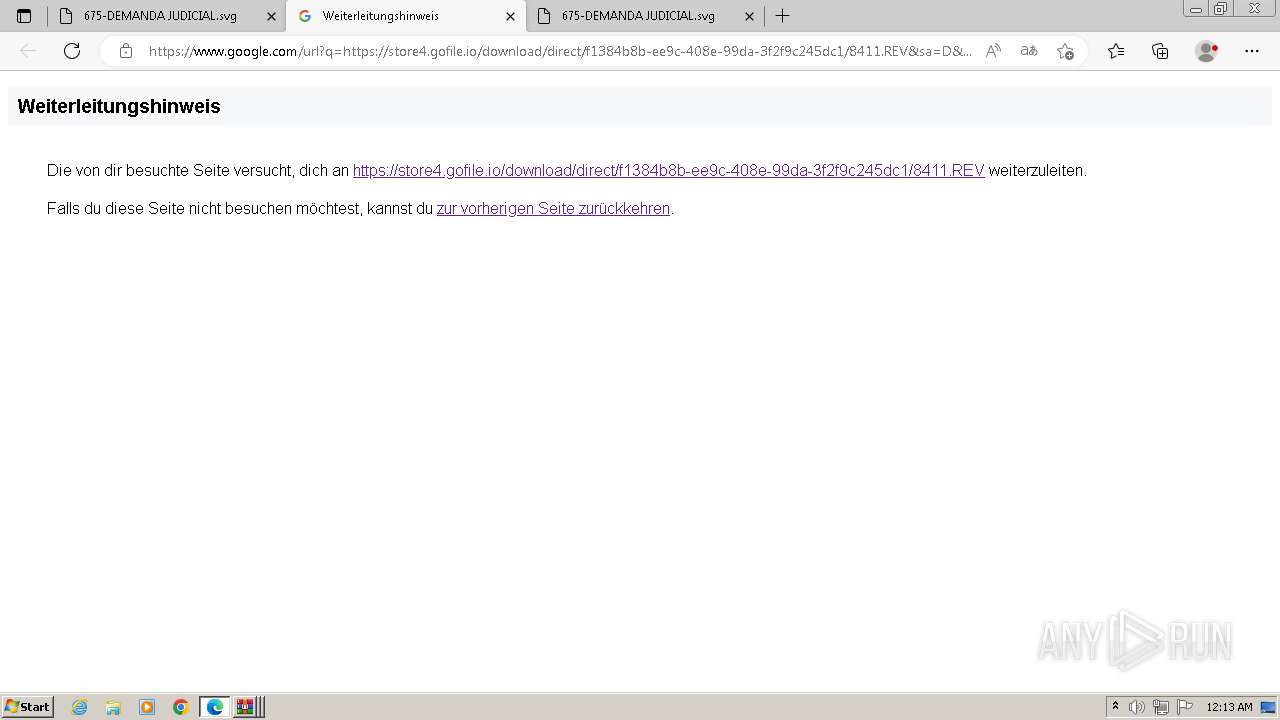Screen dimensions: 1280x720
Task: Select Microsoft Edge taskbar button
Action: [x=215, y=707]
